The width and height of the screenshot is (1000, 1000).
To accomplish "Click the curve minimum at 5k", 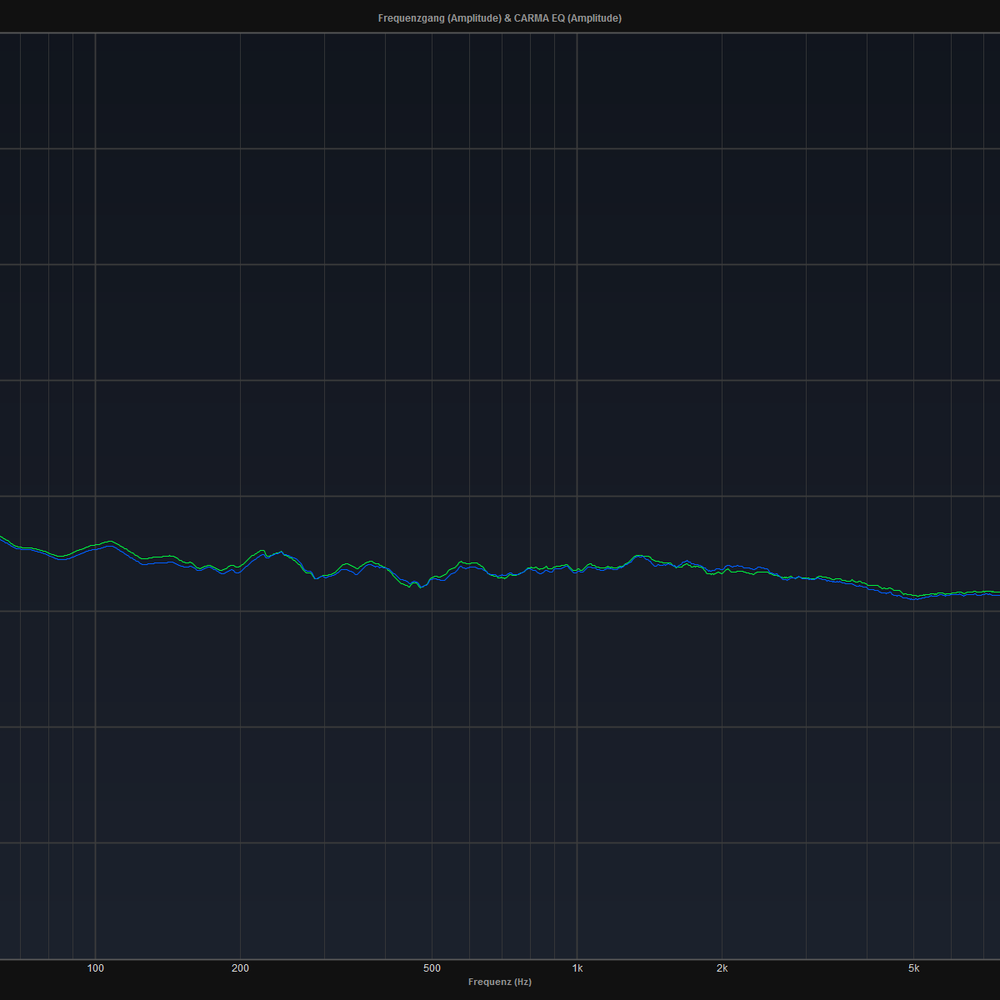I will coord(914,597).
